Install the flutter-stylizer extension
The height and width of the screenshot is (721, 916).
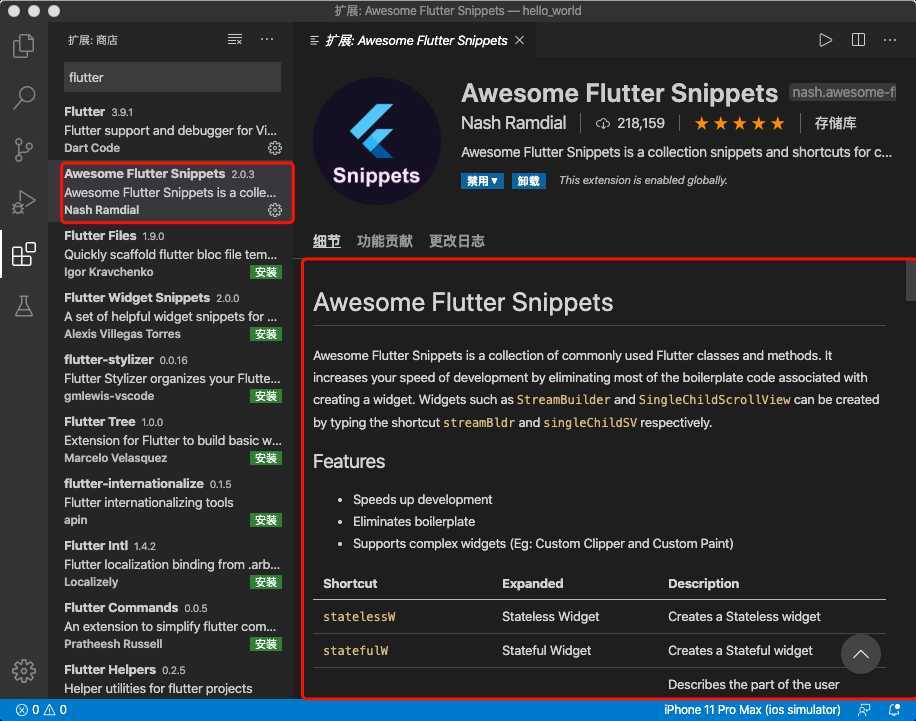click(266, 396)
